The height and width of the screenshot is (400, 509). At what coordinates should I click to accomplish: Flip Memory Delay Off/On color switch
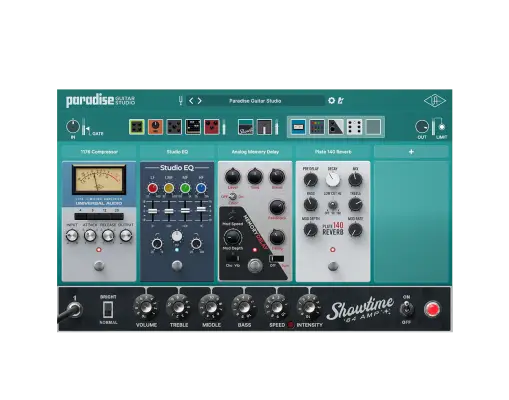click(233, 197)
